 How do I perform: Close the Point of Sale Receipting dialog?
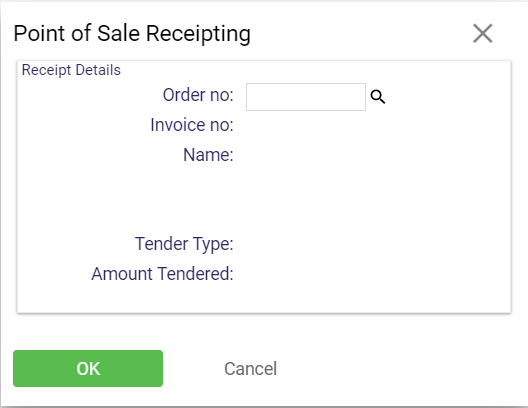pyautogui.click(x=483, y=33)
